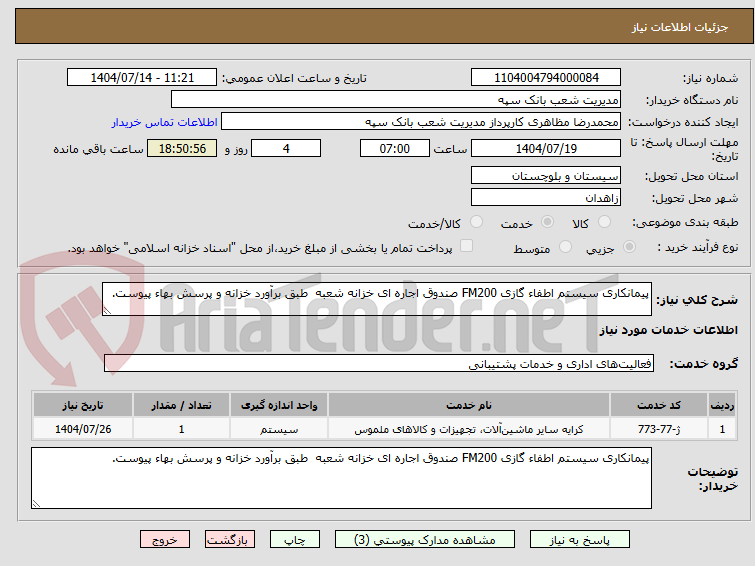Viewport: 755px width, 566px height.
Task: Click the remaining days field showing 4
Action: pos(286,148)
